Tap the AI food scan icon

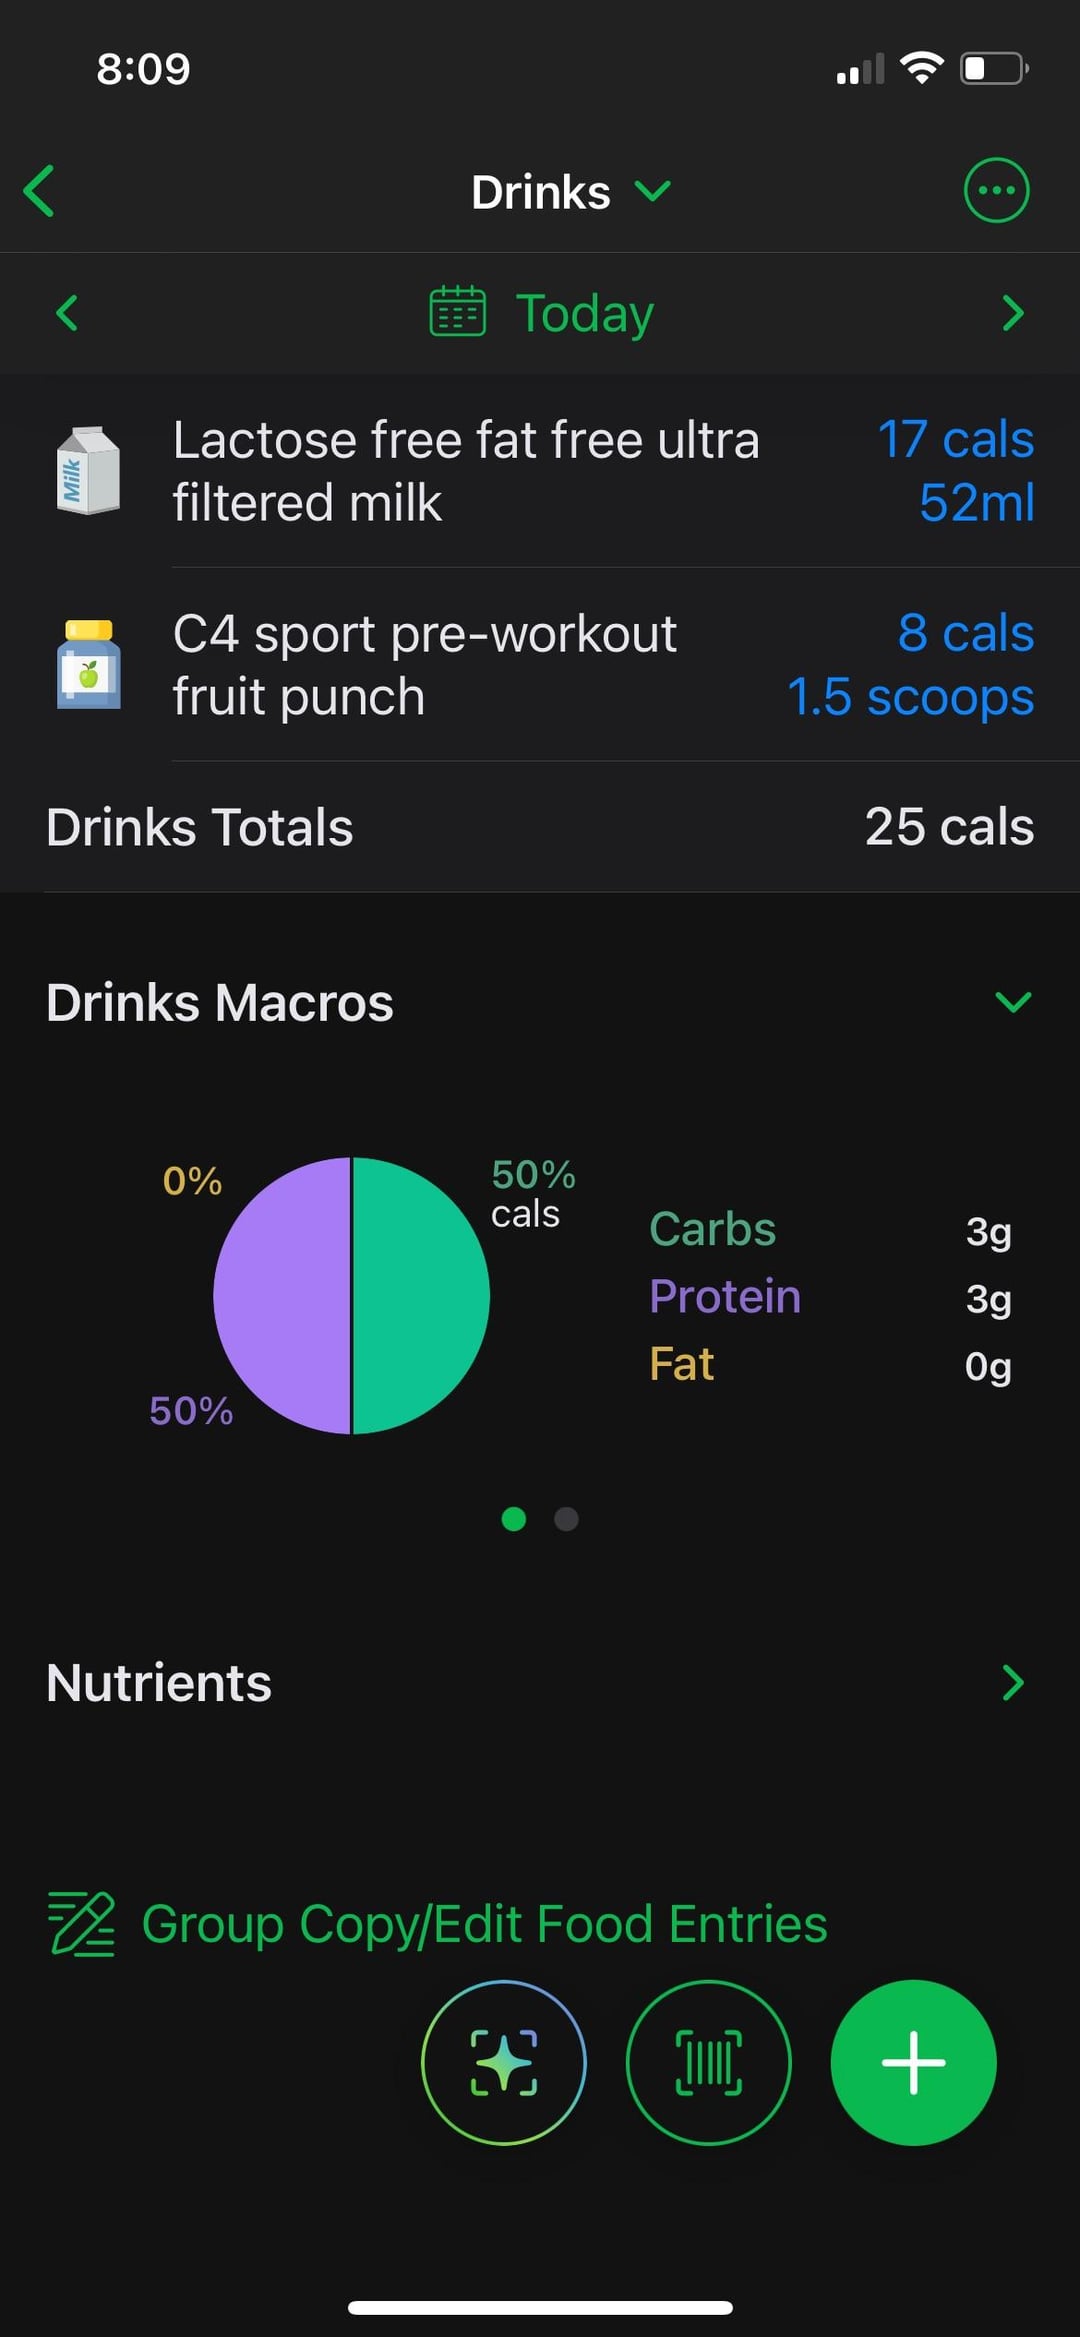503,2062
